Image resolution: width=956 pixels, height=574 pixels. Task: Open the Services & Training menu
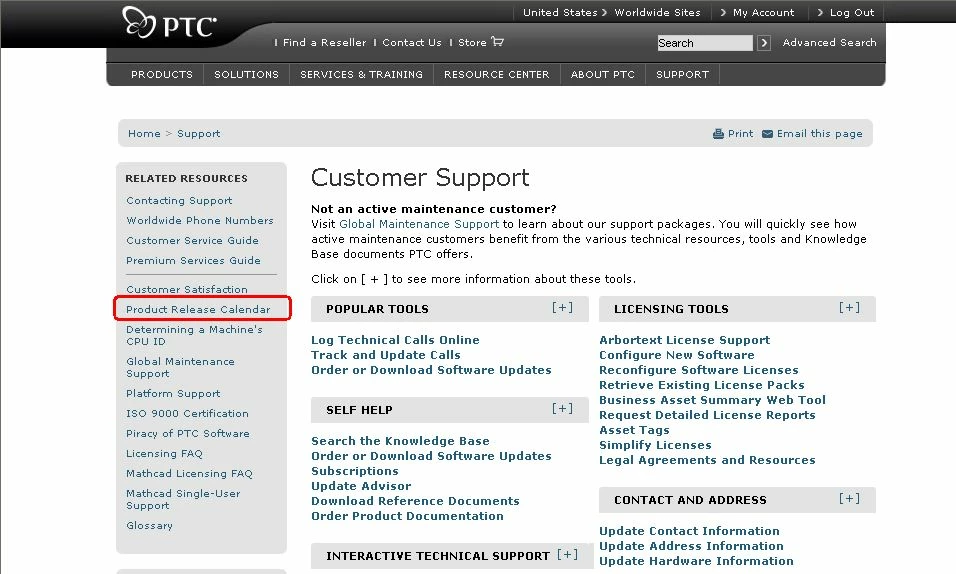coord(361,74)
